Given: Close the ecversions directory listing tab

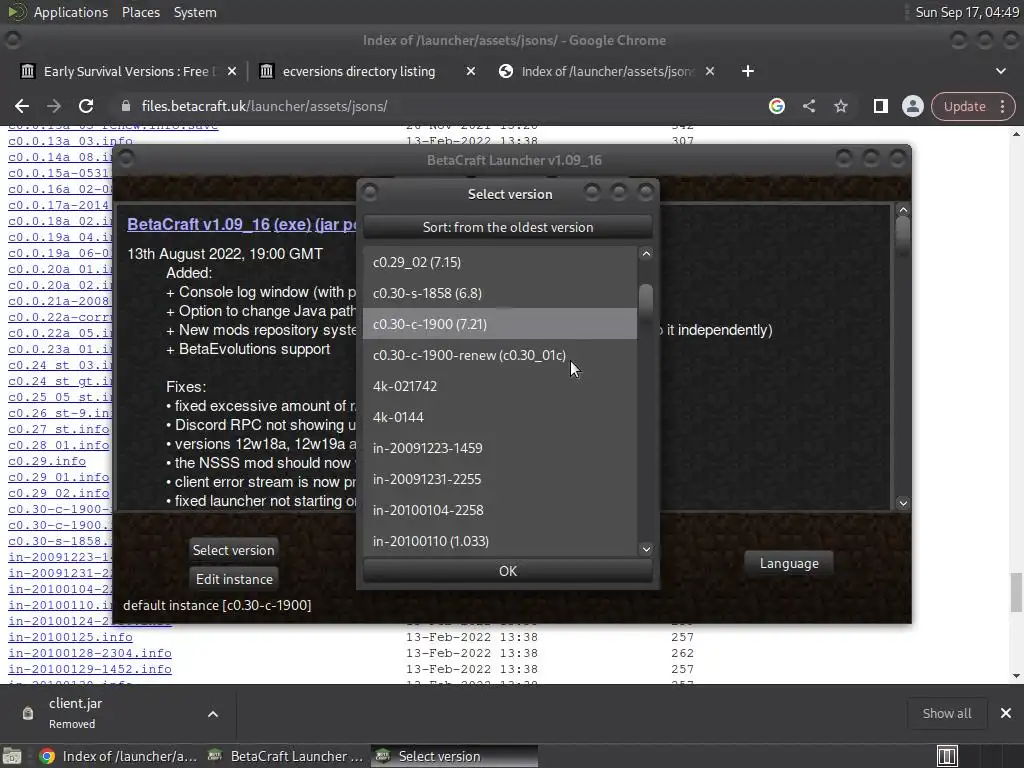Looking at the screenshot, I should tap(471, 71).
